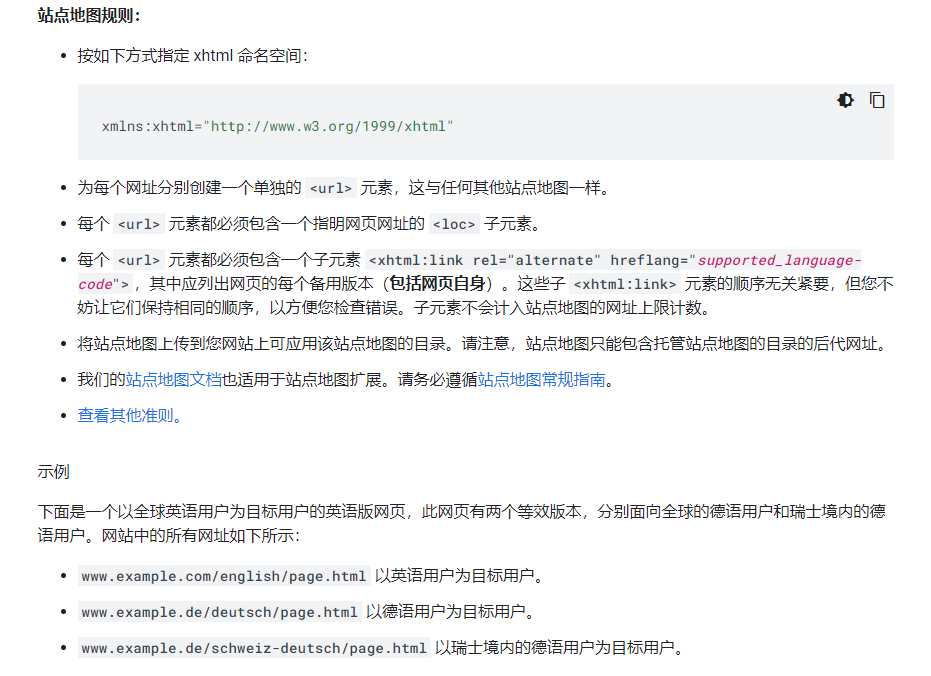This screenshot has height=676, width=931.
Task: Click text 按如下方式指定 xhtml 命名空间
Action: 192,56
